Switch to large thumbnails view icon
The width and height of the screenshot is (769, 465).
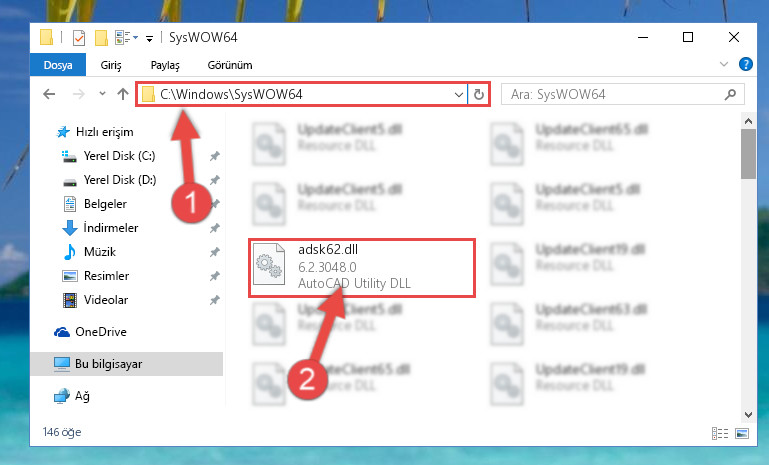[x=742, y=433]
